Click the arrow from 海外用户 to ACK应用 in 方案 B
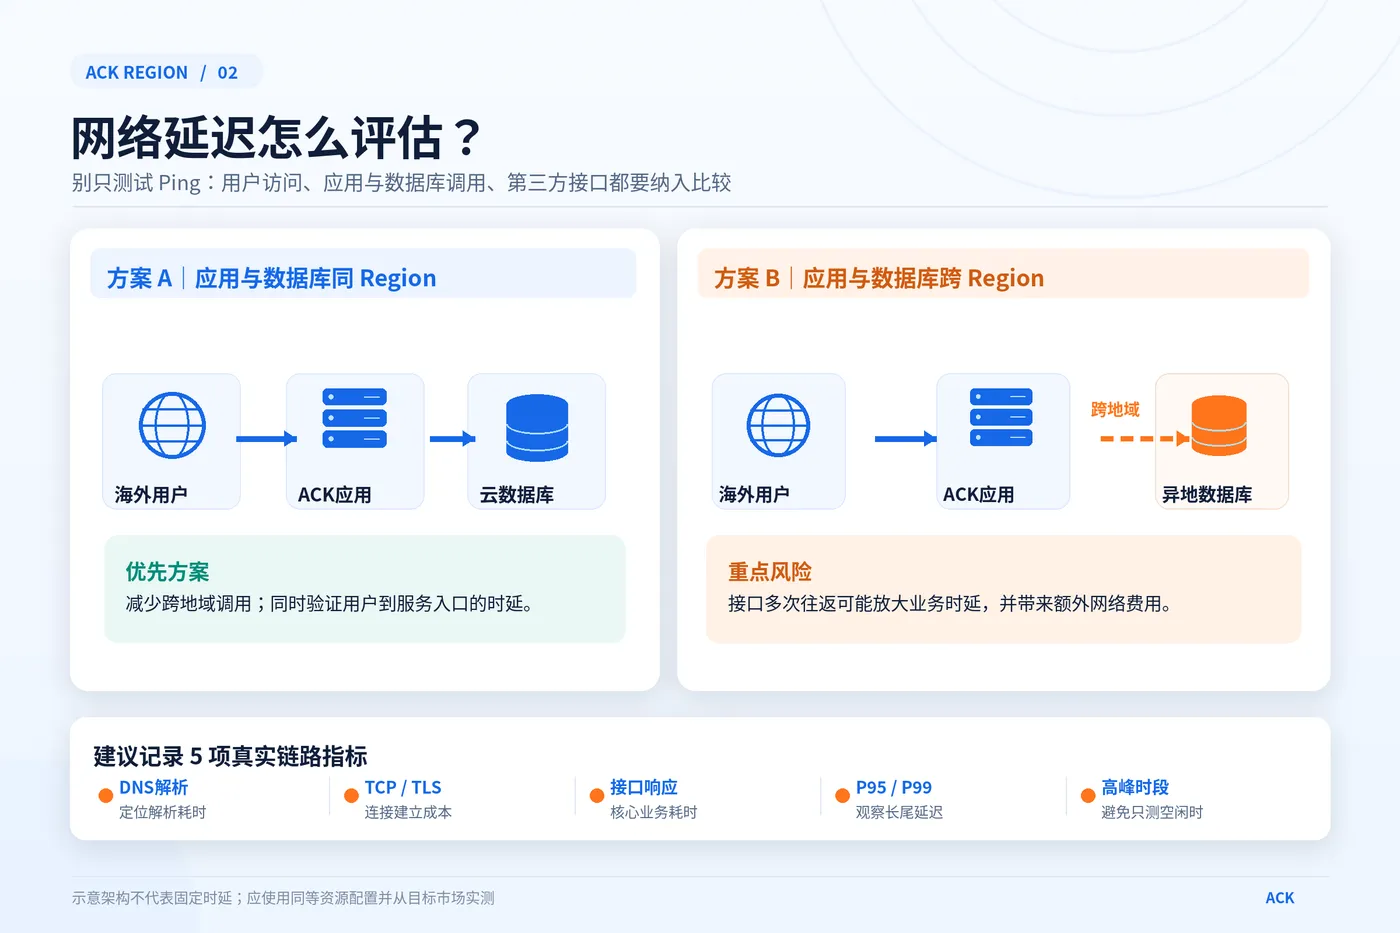Image resolution: width=1400 pixels, height=933 pixels. (x=905, y=438)
